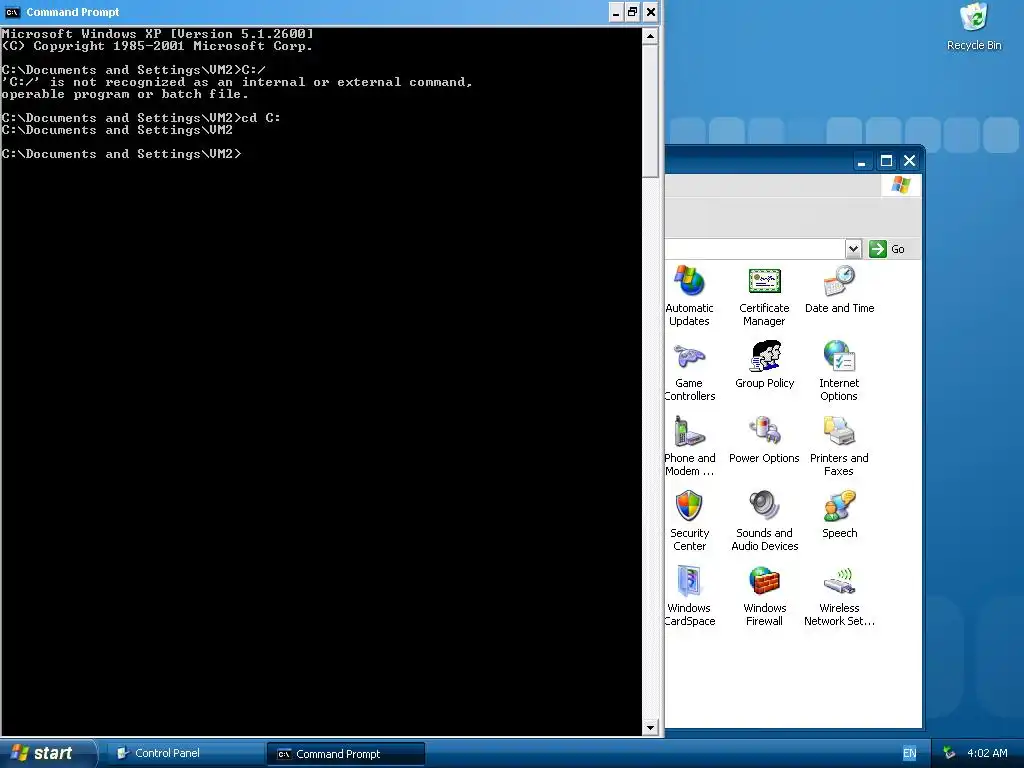The height and width of the screenshot is (768, 1024).
Task: Click taskbar clock showing 4:02 AM
Action: tap(987, 753)
